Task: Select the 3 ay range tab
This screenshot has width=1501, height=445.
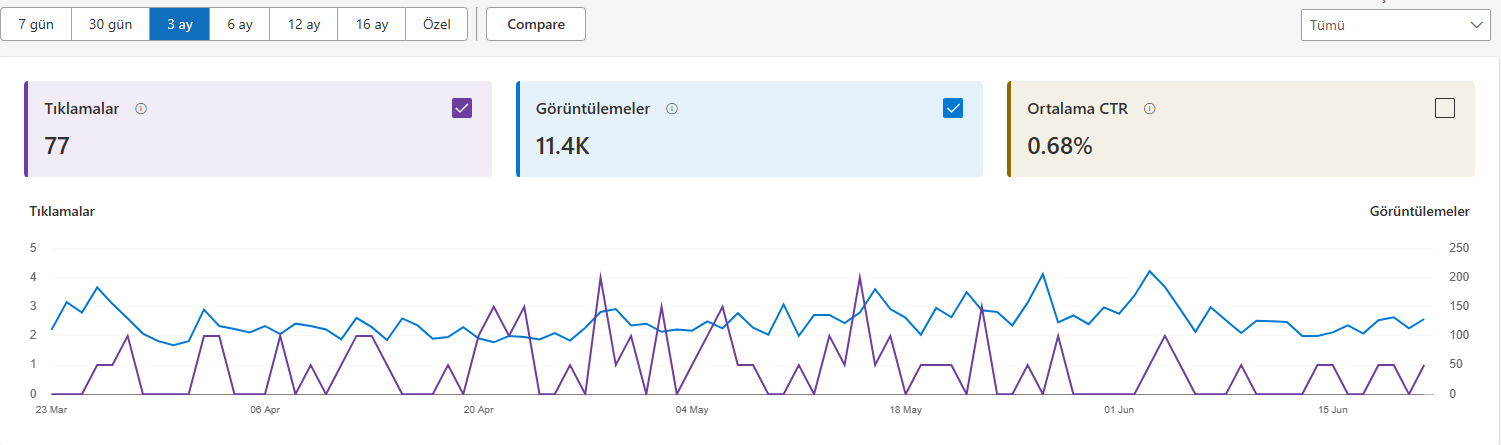Action: click(180, 25)
